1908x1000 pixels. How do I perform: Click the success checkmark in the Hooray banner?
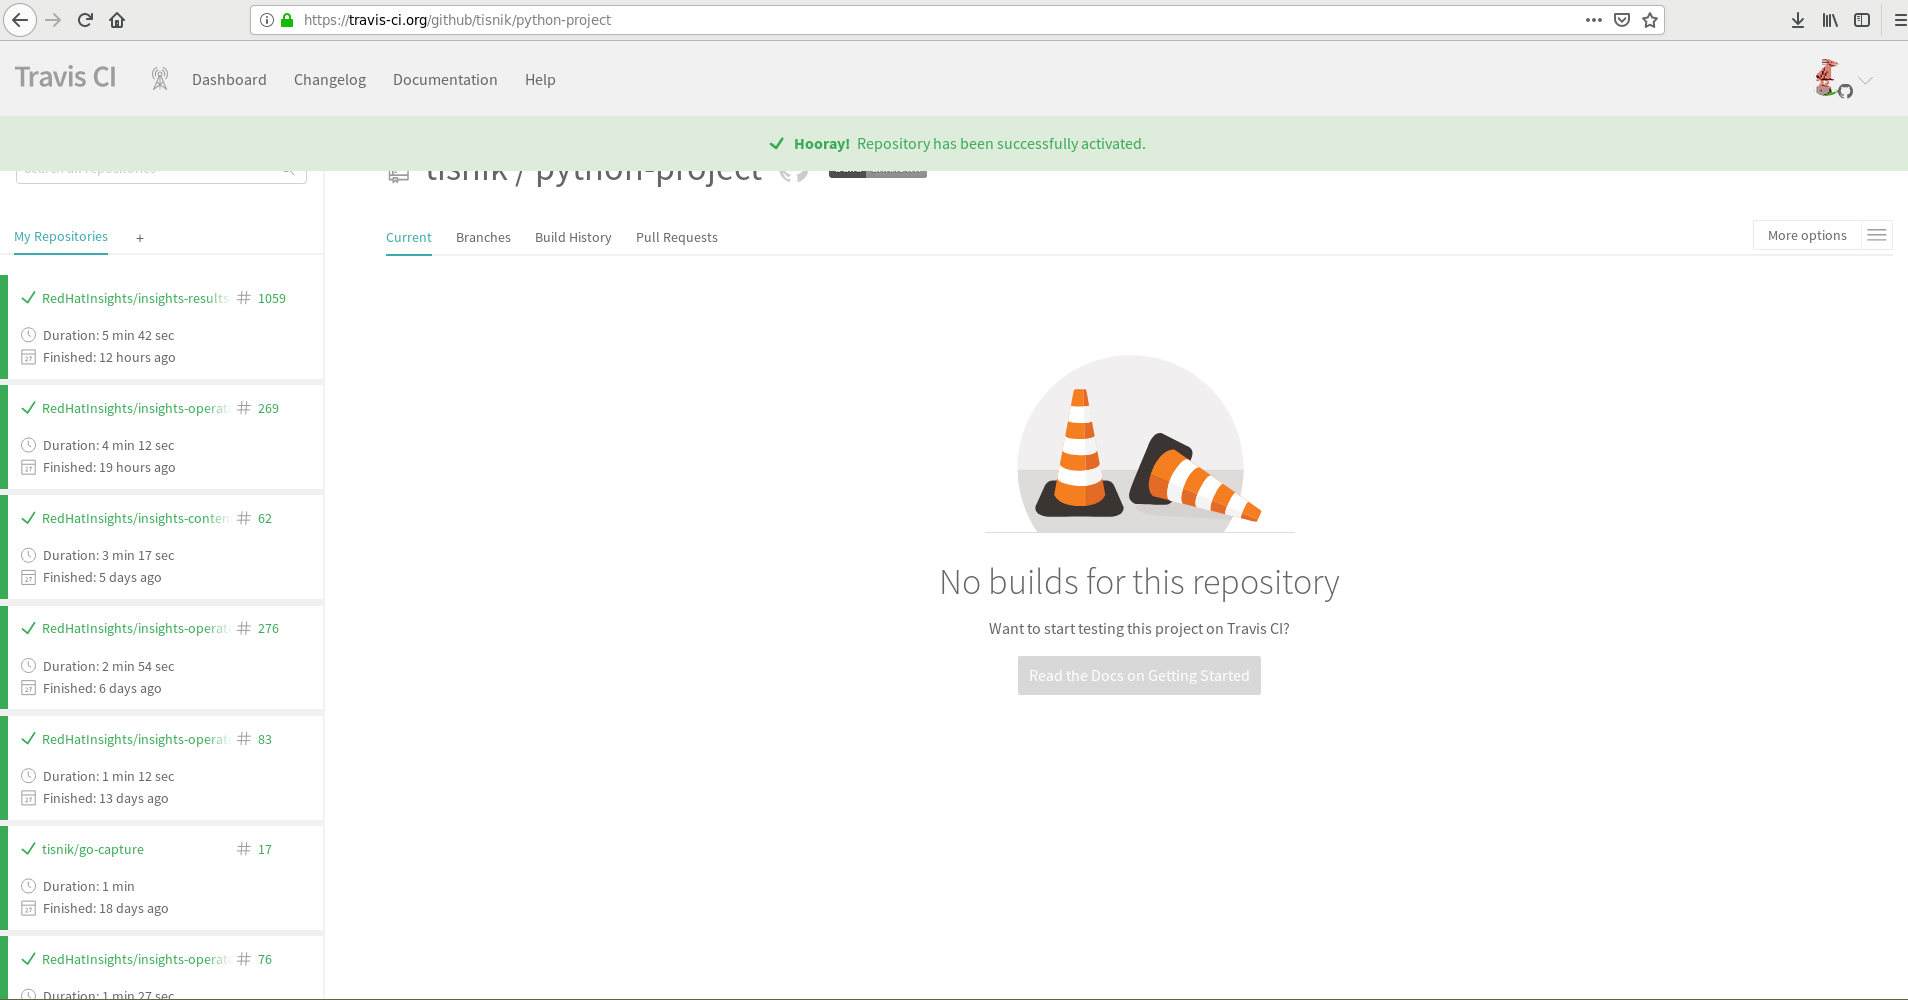pyautogui.click(x=777, y=144)
